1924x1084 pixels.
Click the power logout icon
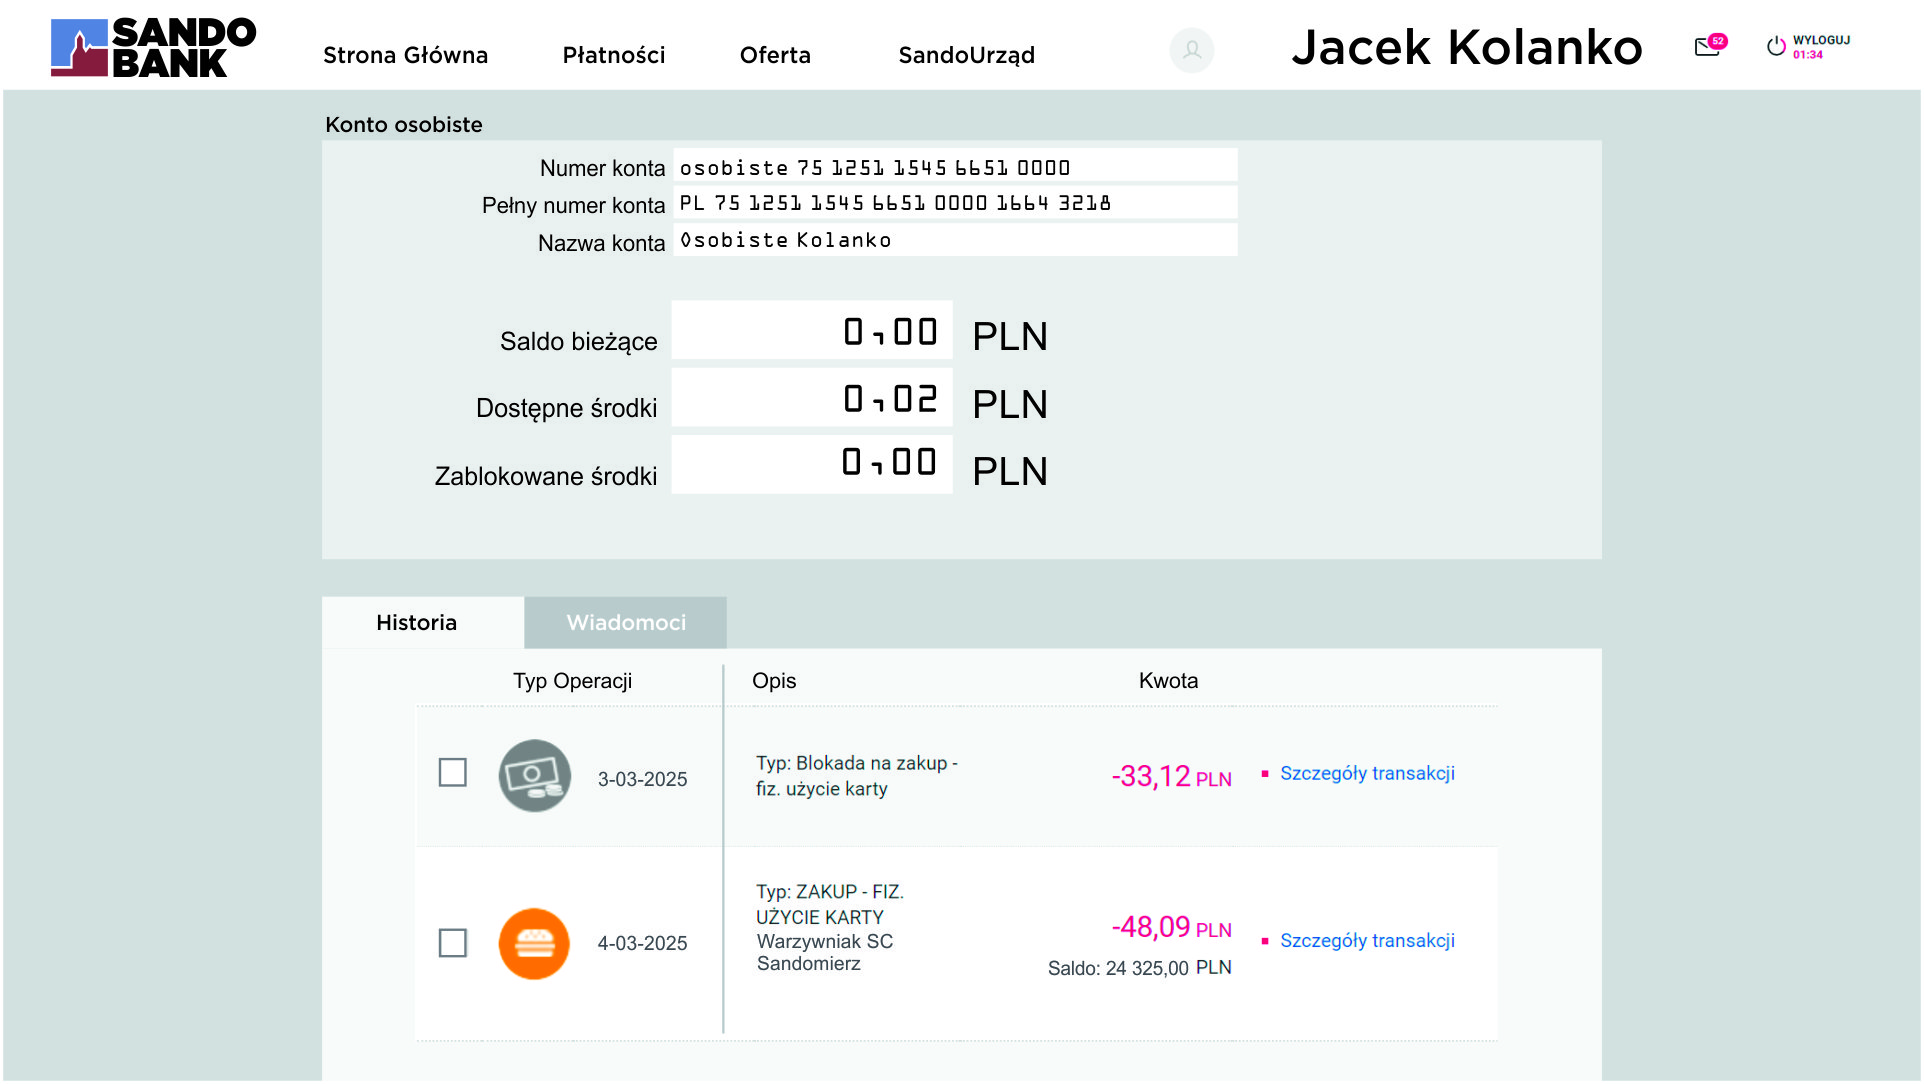pyautogui.click(x=1775, y=46)
